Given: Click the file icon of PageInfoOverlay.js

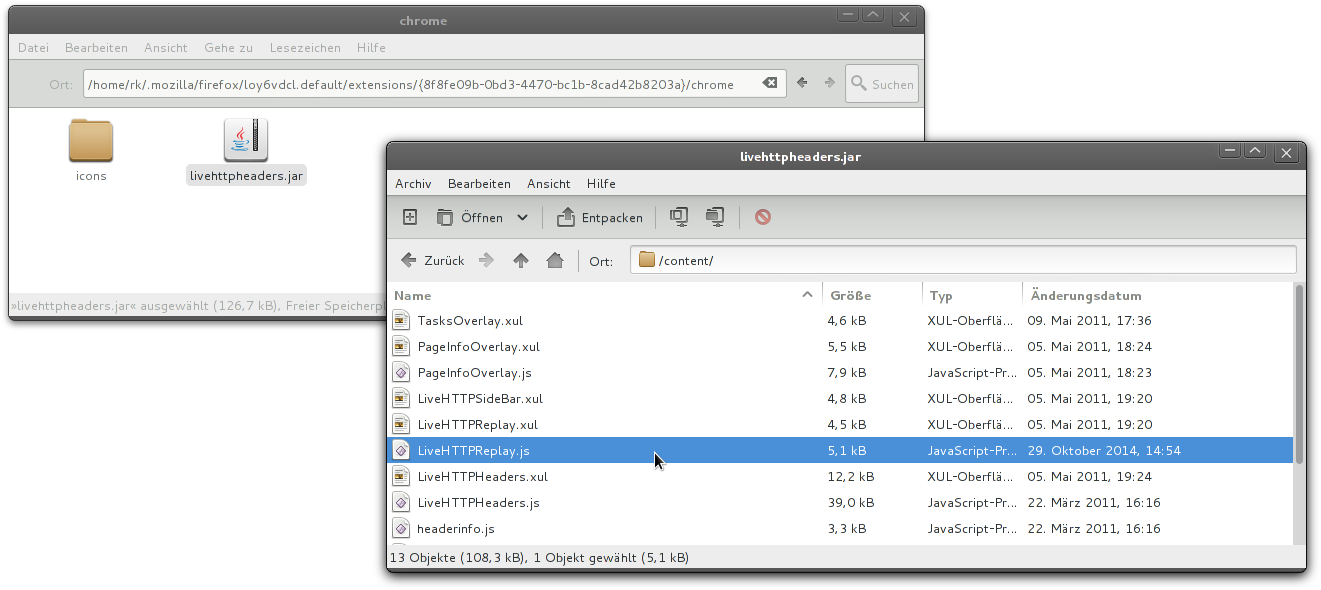Looking at the screenshot, I should (401, 373).
